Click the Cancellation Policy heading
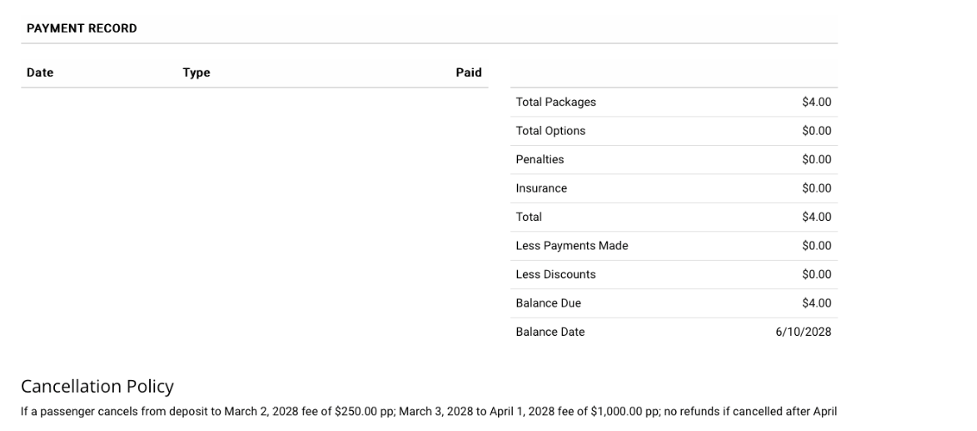The height and width of the screenshot is (431, 977). [97, 387]
